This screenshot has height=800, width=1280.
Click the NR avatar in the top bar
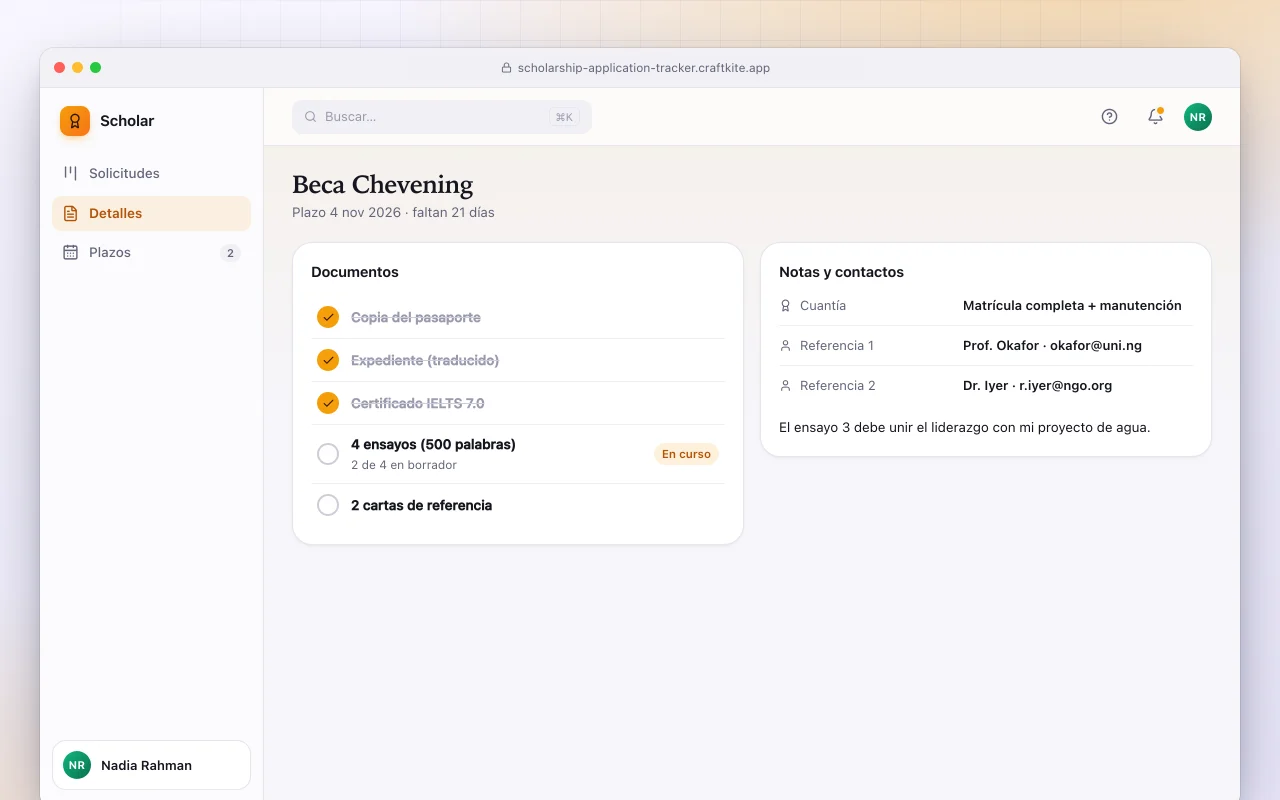(1198, 117)
